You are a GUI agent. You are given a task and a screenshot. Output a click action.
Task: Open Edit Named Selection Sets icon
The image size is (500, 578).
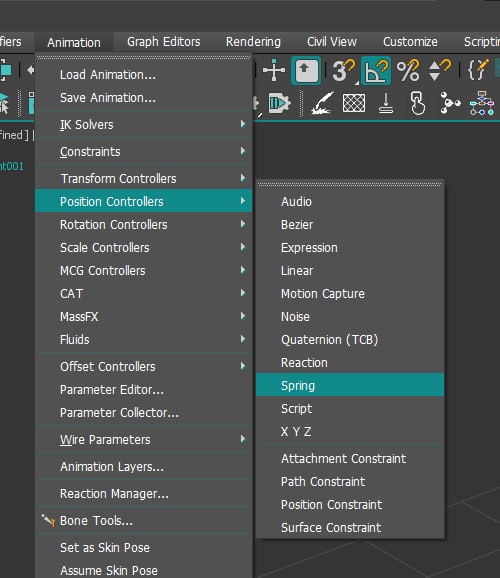click(478, 70)
